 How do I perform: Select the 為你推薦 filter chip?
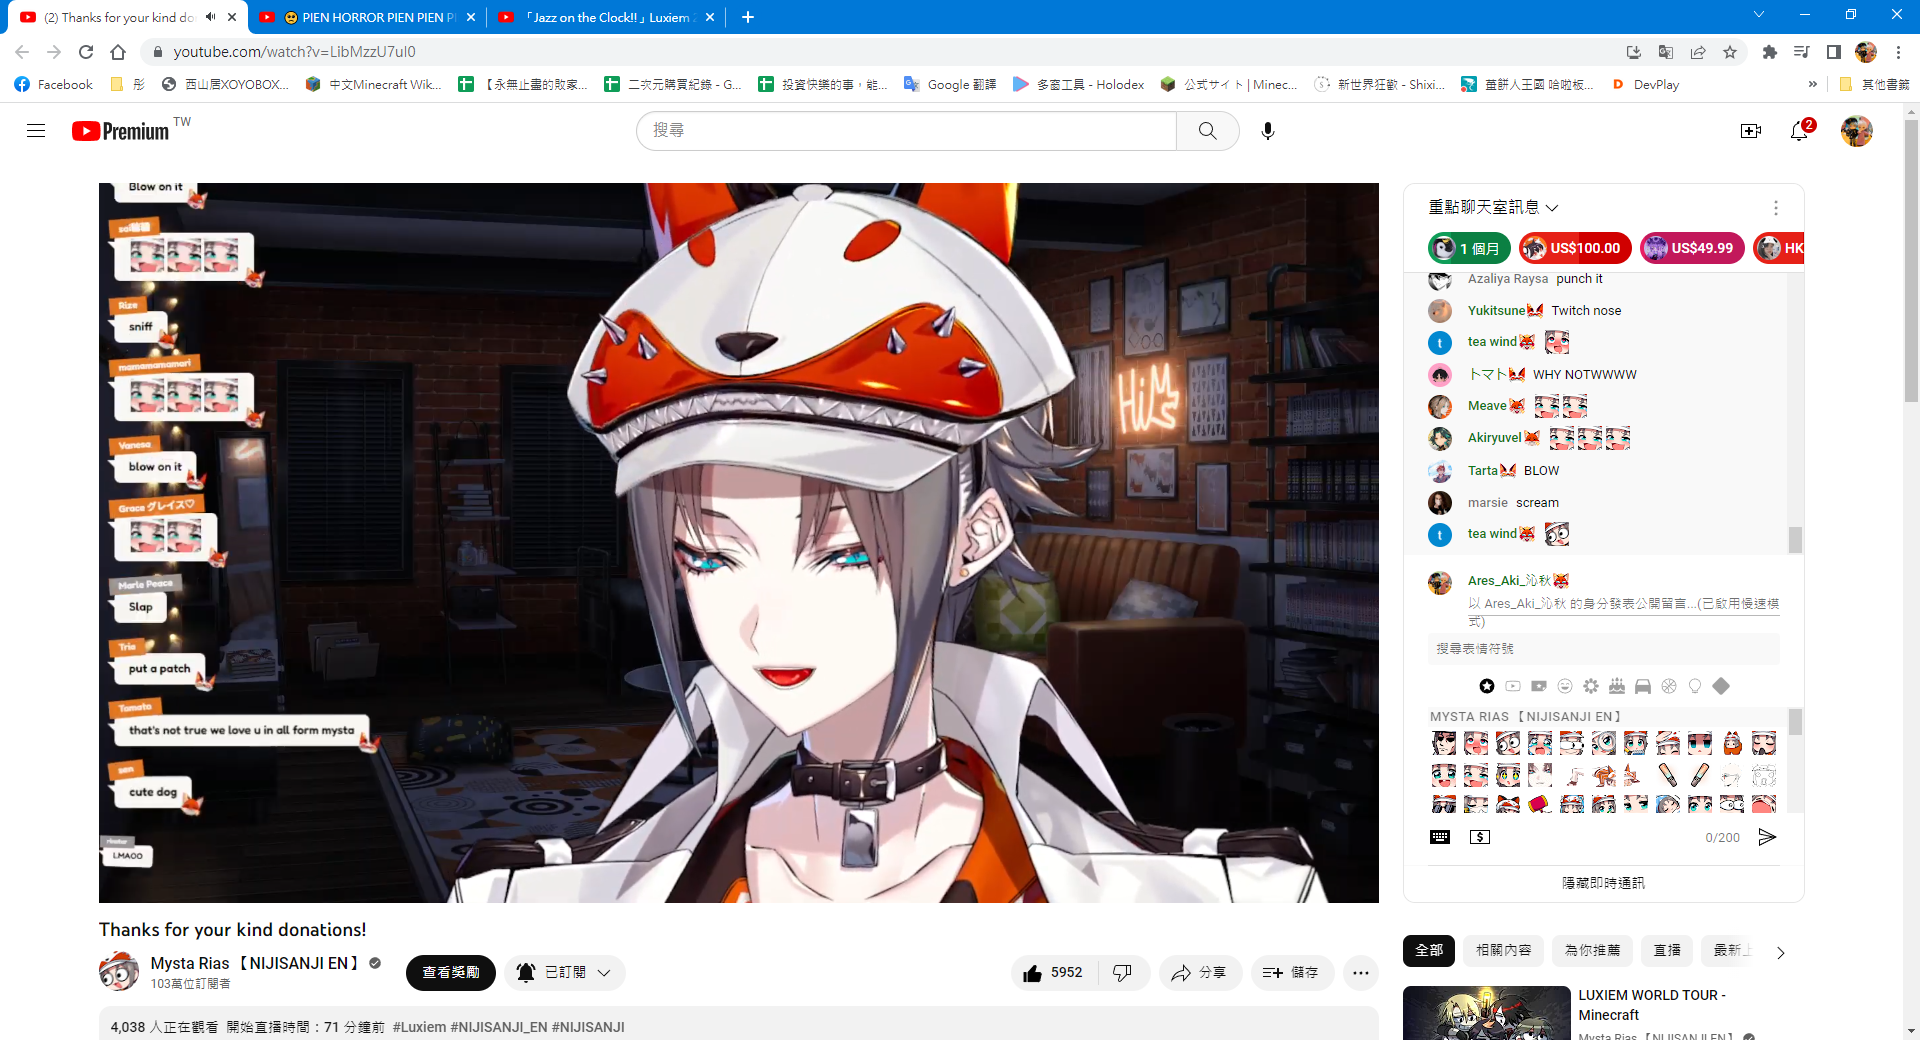[x=1592, y=950]
